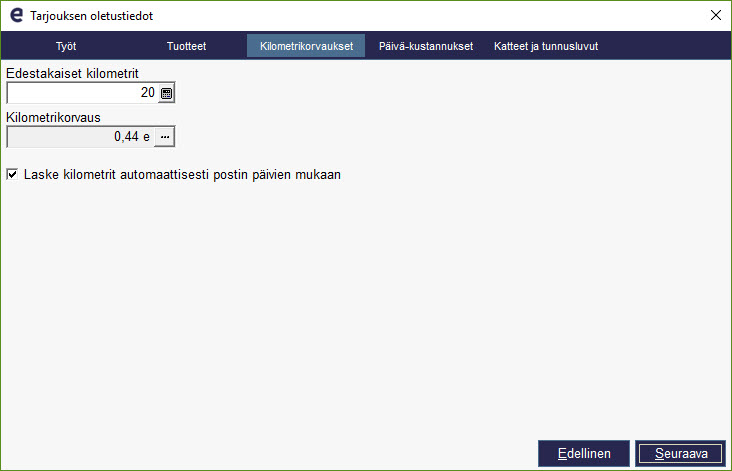Click the Kilometrikorvaus label text
This screenshot has height=471, width=732.
tap(53, 117)
